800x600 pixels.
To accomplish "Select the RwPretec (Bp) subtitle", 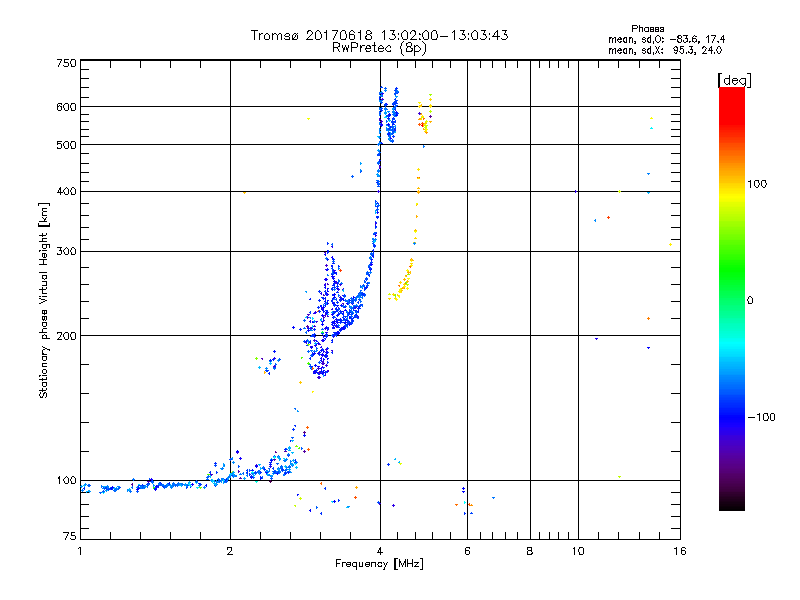I will (379, 47).
